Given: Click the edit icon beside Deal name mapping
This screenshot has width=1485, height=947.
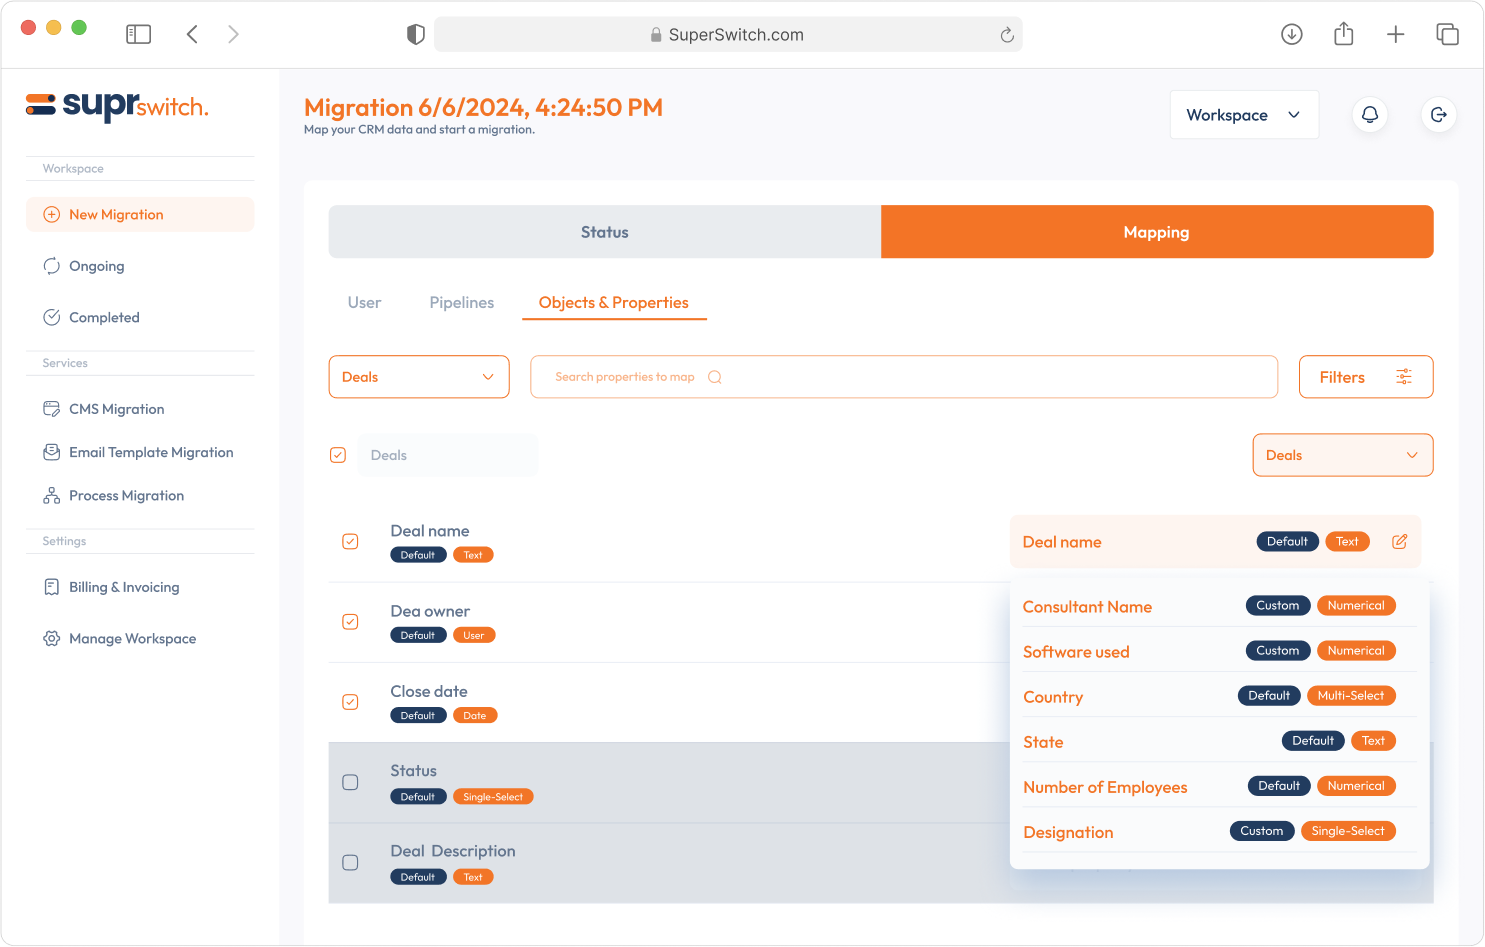Looking at the screenshot, I should [1399, 542].
